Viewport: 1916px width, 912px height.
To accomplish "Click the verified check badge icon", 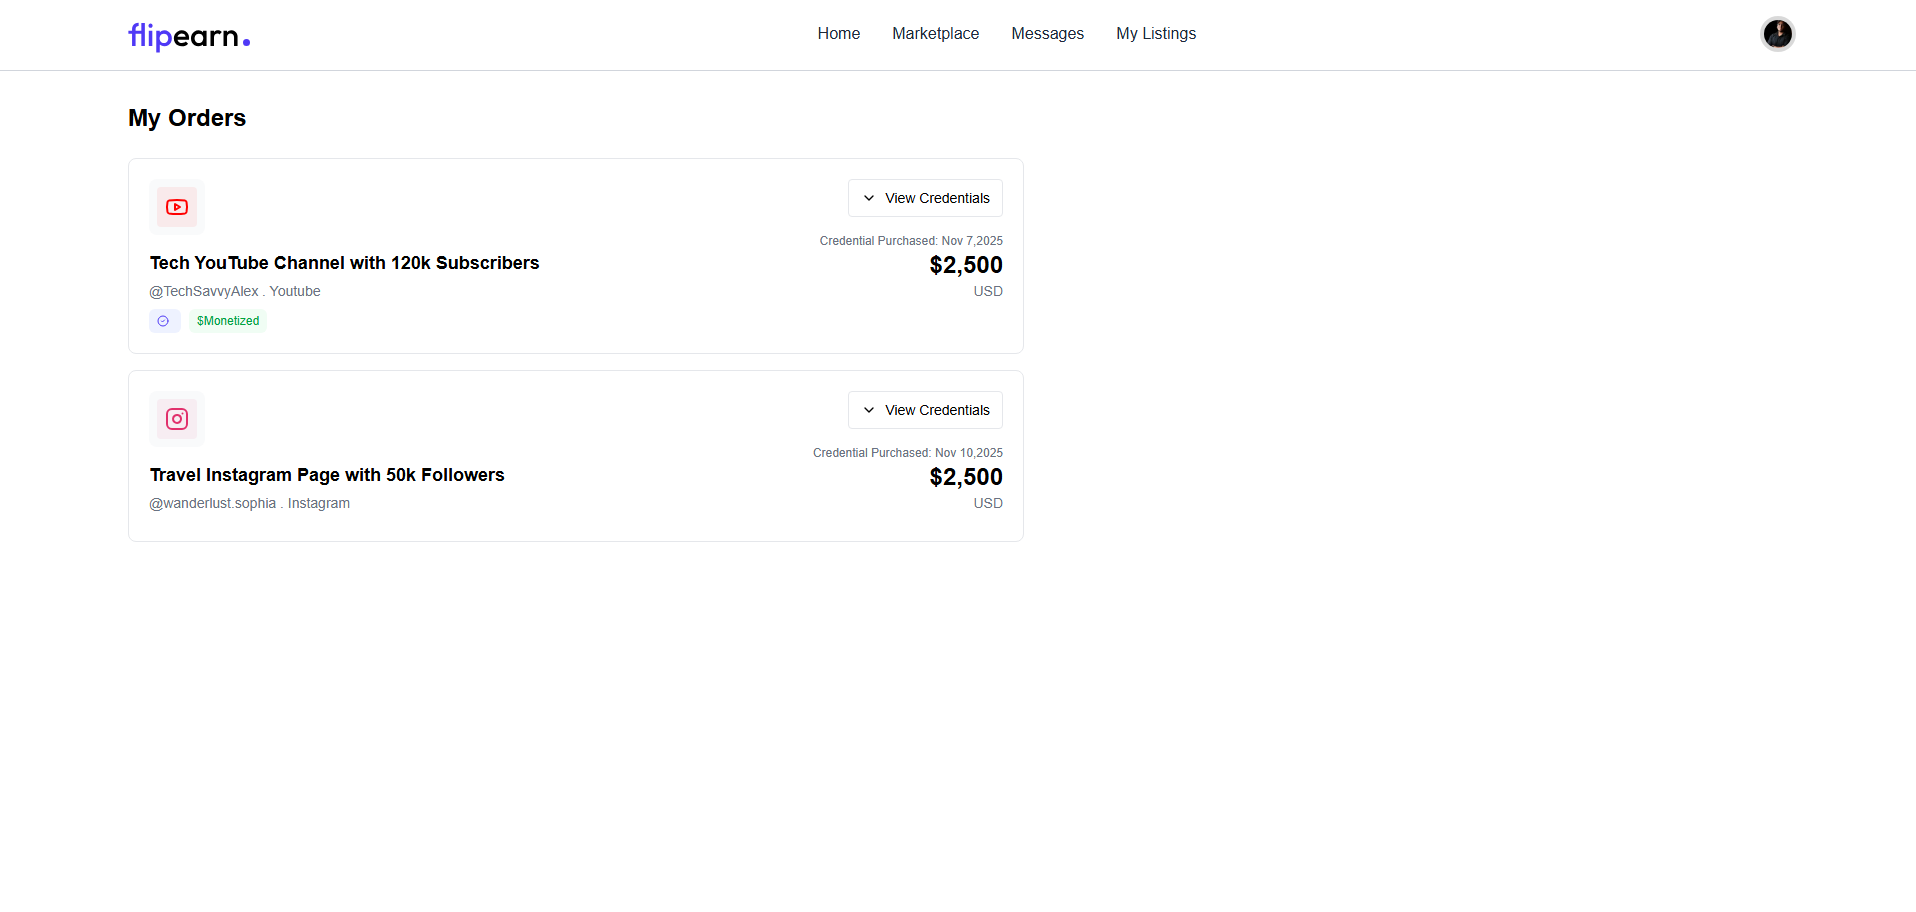I will tap(164, 321).
